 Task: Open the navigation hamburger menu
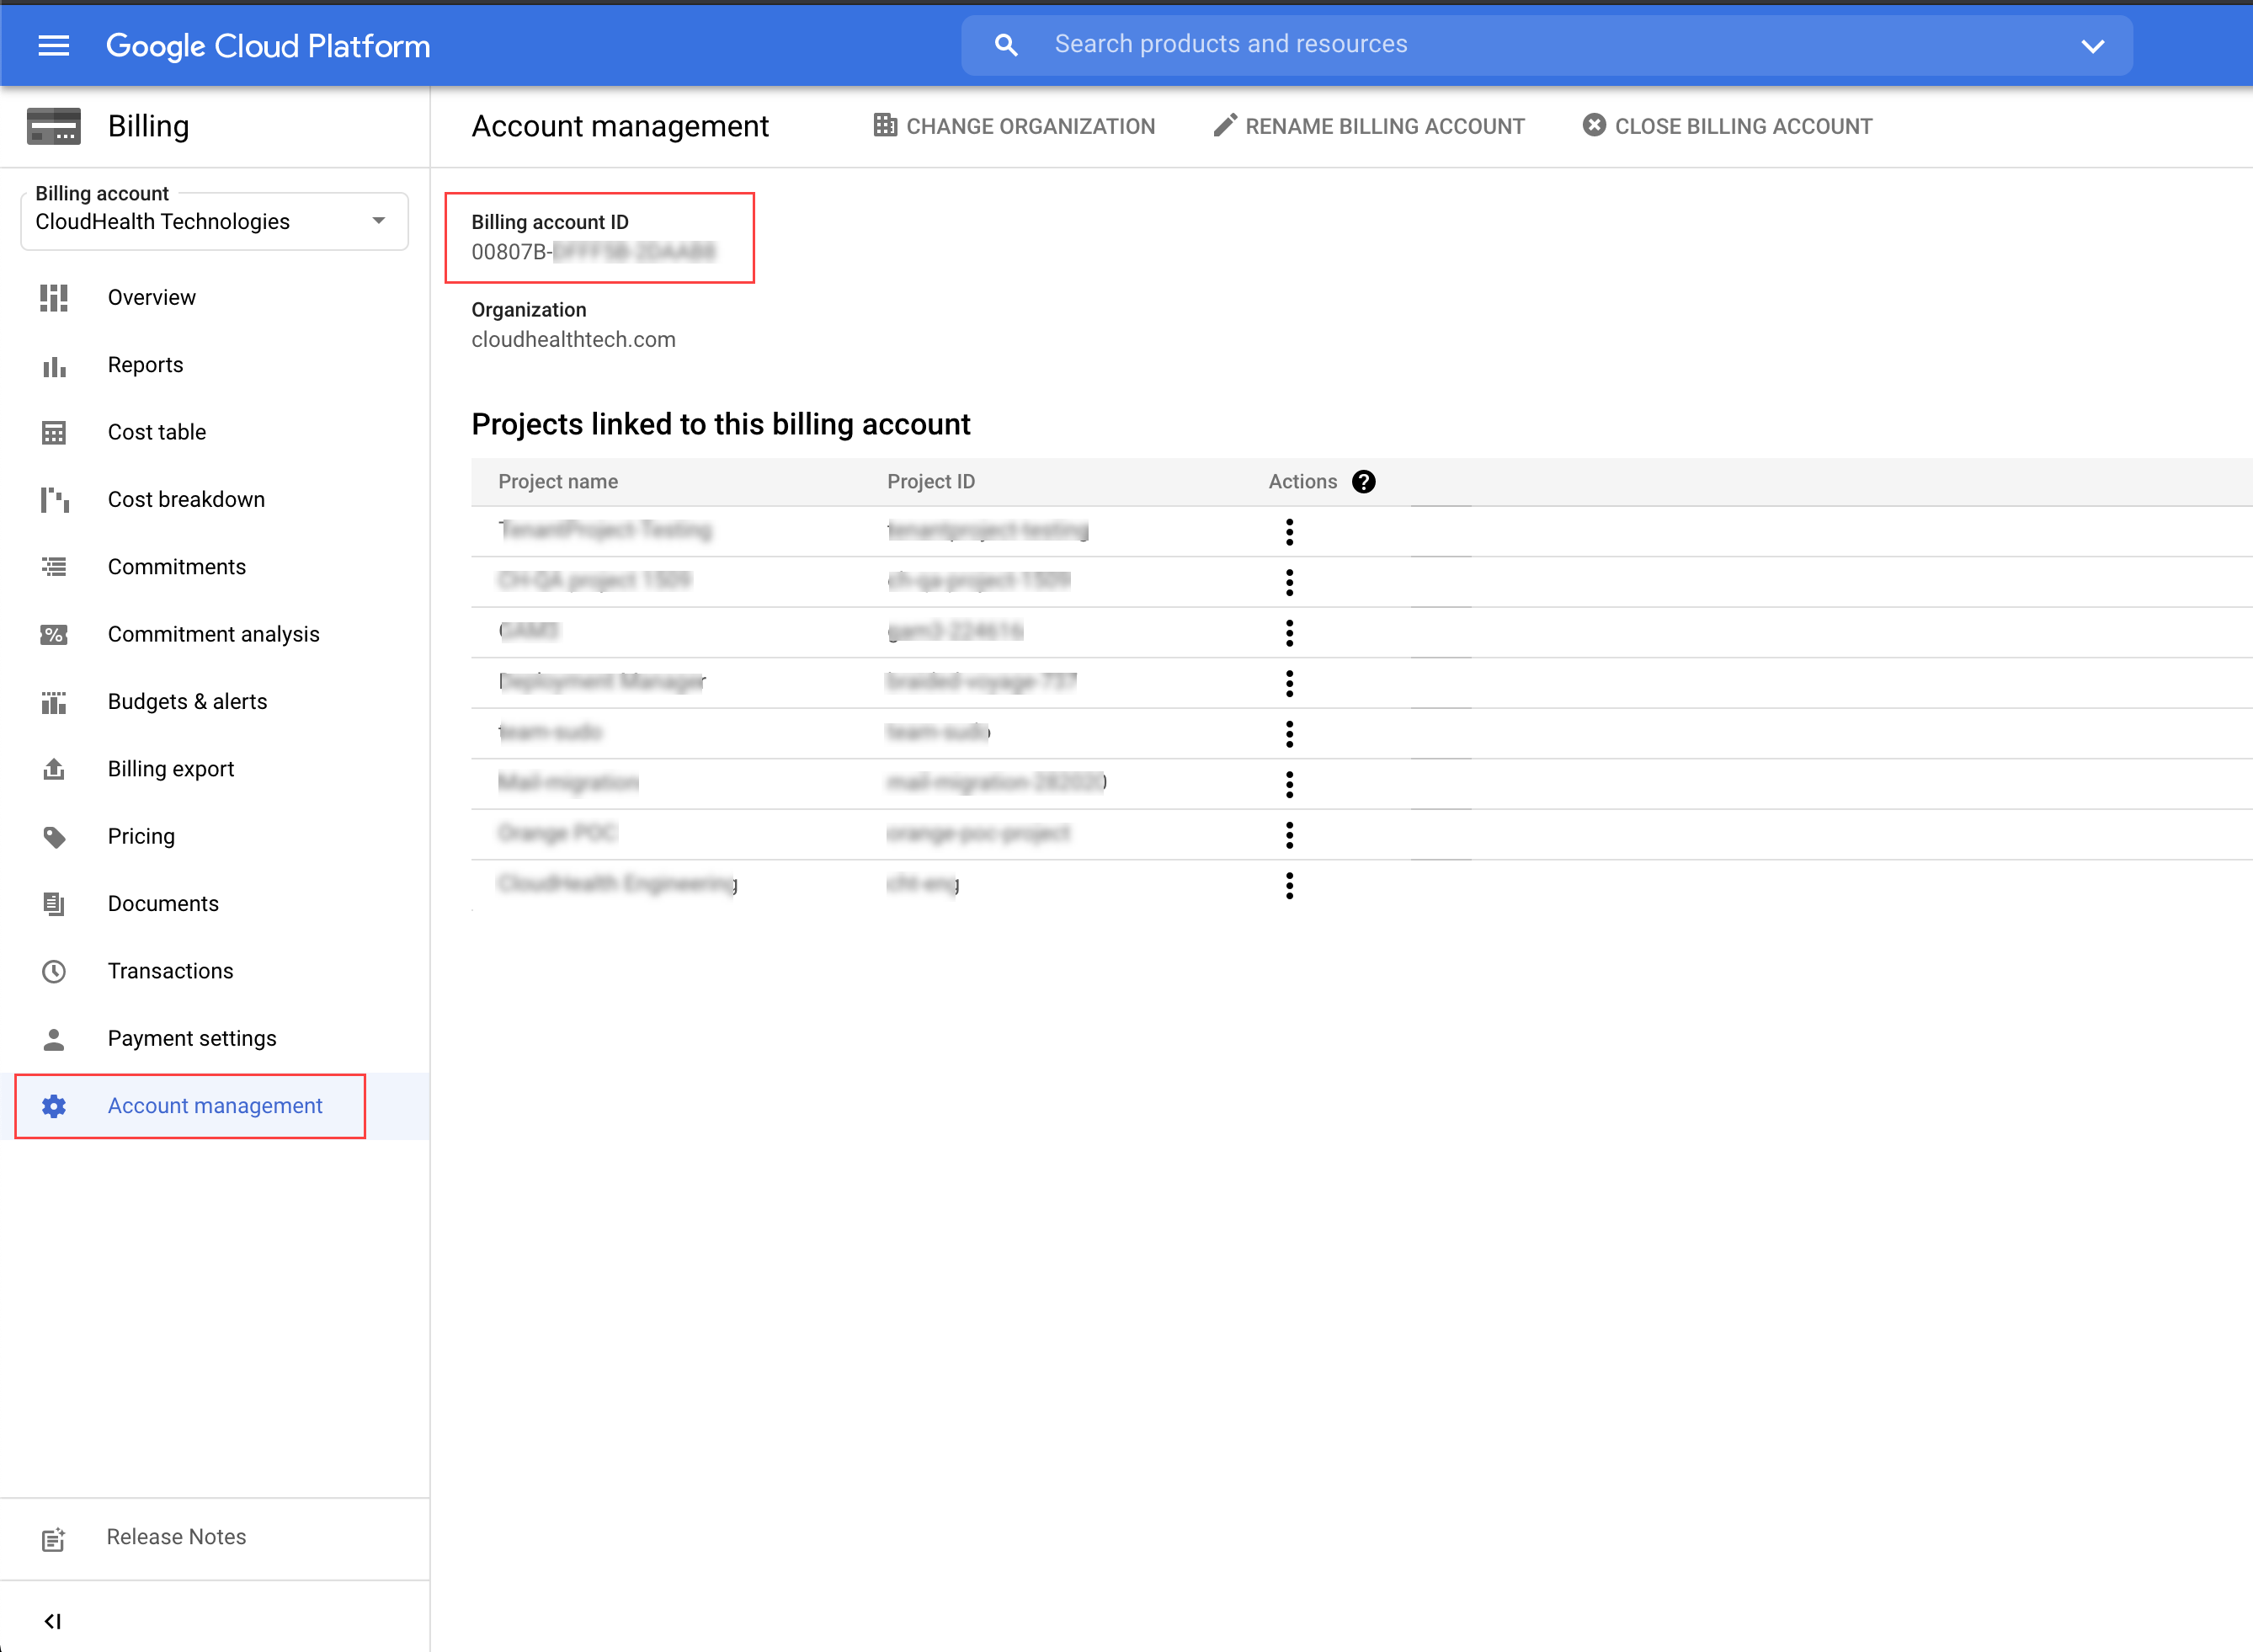53,45
